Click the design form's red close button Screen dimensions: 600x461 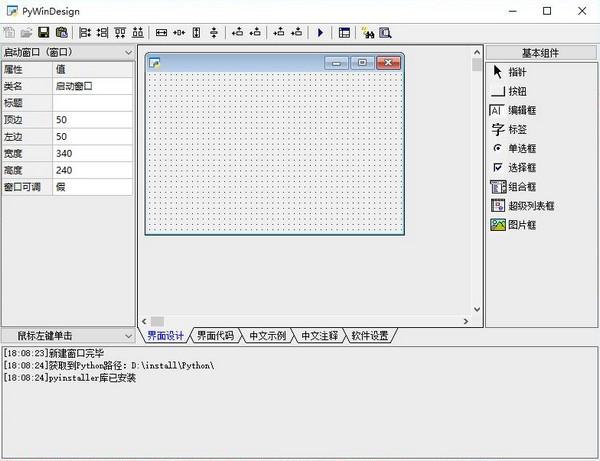pos(388,63)
